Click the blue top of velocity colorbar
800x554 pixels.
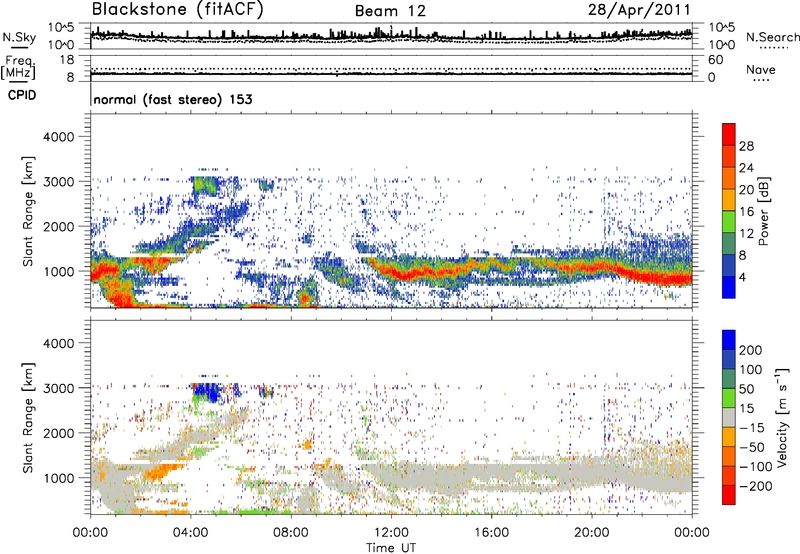729,340
